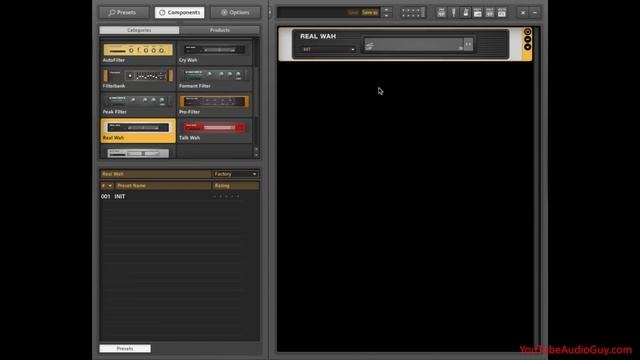
Task: Toggle the Real Wah pedal switch
Action: pyautogui.click(x=468, y=44)
